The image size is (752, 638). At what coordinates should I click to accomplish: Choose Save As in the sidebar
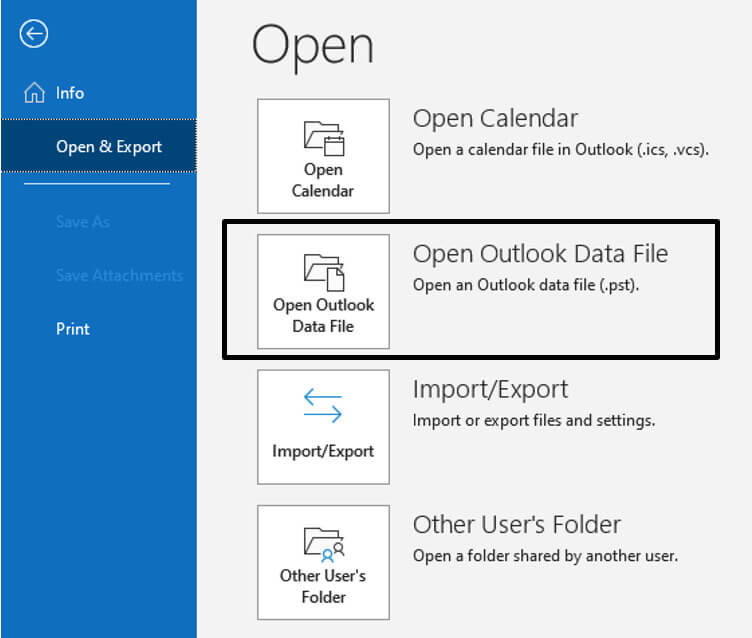(x=83, y=222)
